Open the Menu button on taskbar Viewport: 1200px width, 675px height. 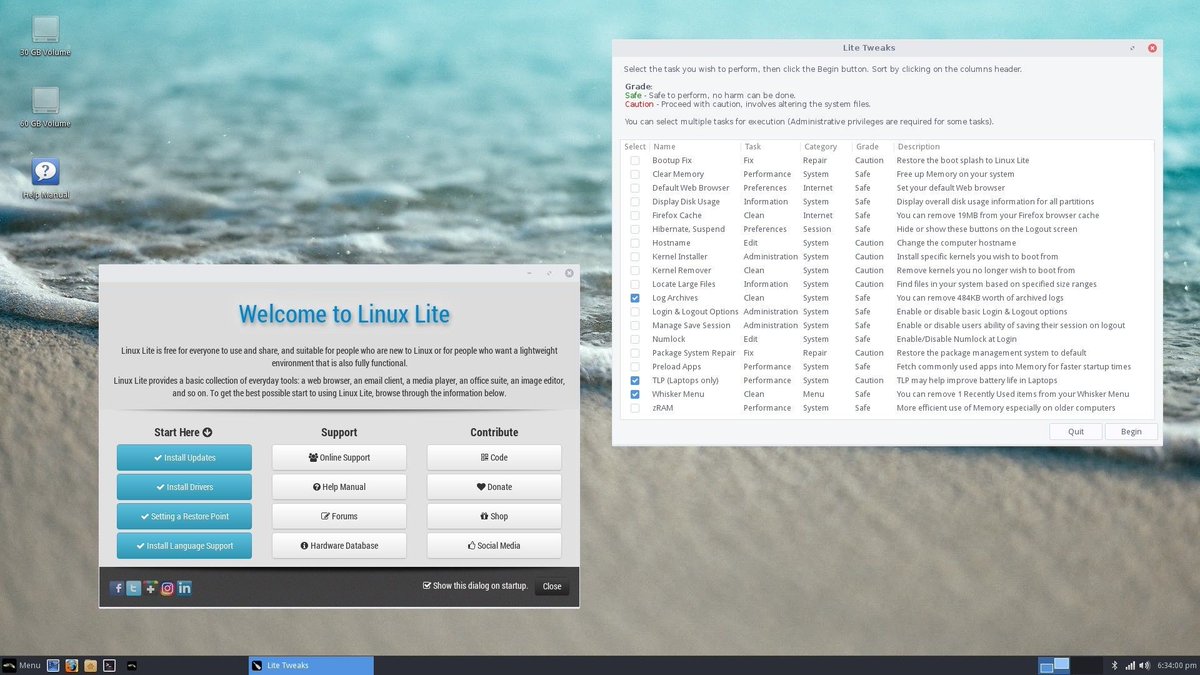(x=21, y=665)
